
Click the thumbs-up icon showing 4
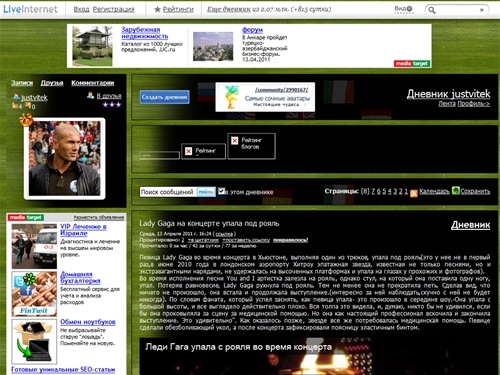[x=15, y=106]
